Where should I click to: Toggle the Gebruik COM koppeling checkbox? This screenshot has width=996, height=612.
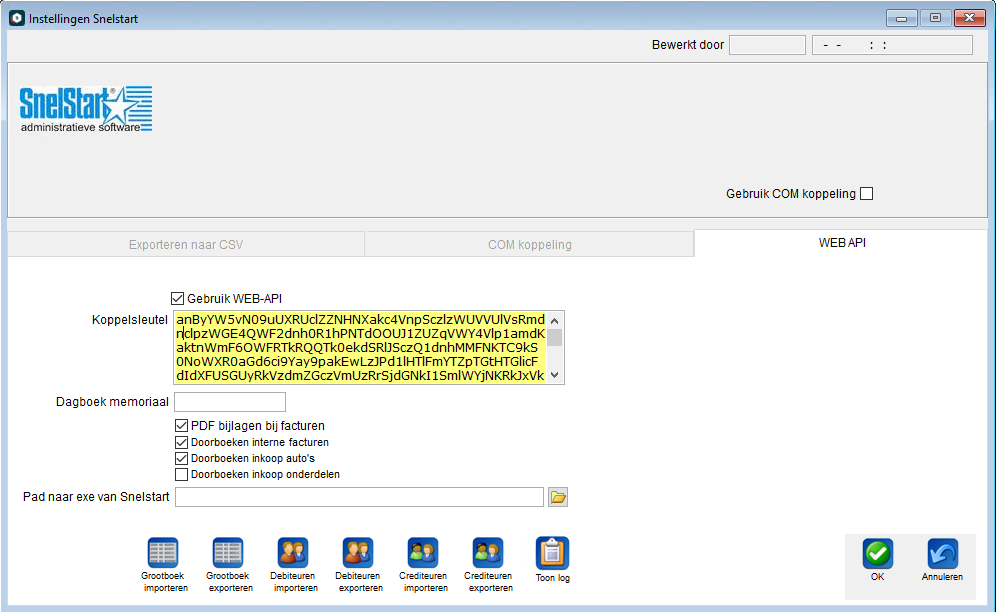(866, 194)
